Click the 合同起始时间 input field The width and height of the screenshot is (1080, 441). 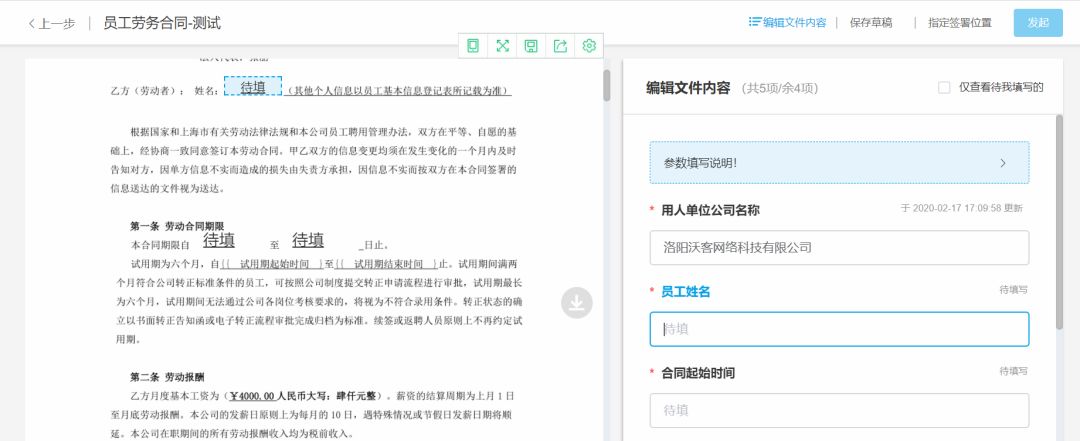click(838, 410)
